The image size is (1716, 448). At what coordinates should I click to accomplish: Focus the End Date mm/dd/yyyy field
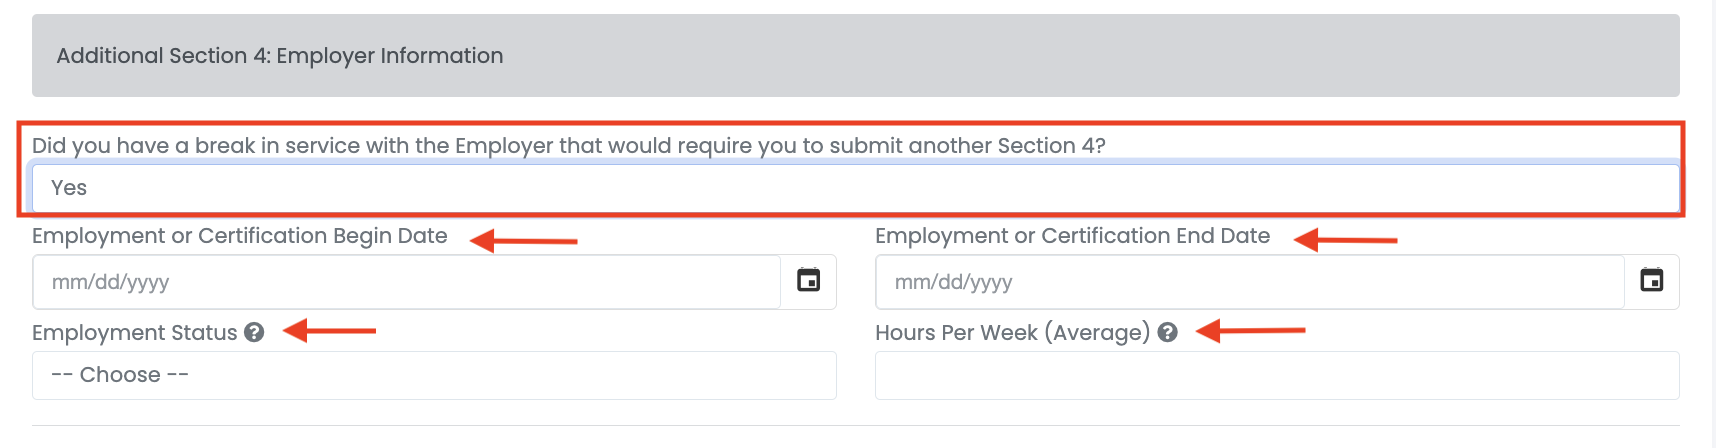(x=1249, y=282)
